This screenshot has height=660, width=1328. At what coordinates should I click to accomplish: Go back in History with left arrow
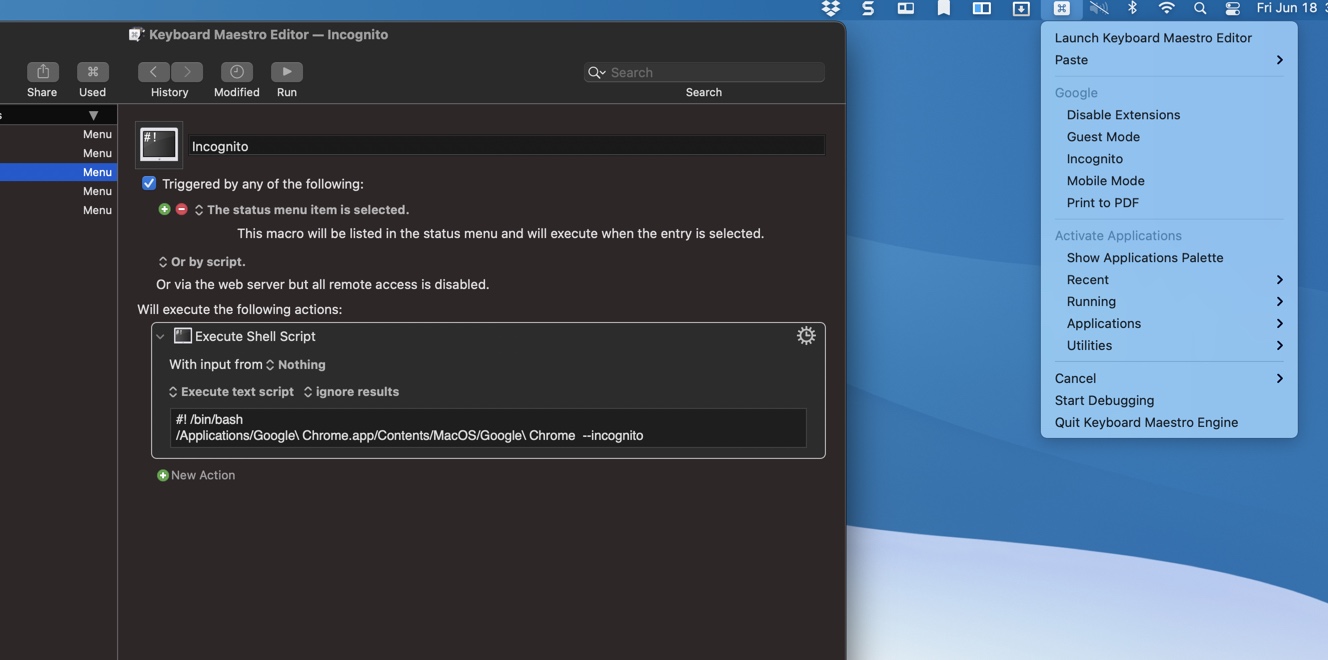pos(153,72)
